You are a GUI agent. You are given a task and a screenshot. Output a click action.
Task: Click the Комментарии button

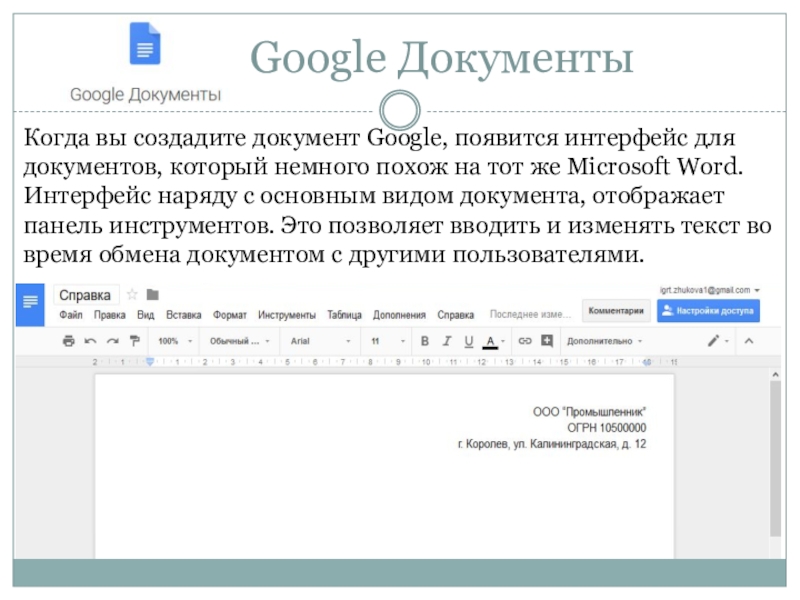coord(615,311)
